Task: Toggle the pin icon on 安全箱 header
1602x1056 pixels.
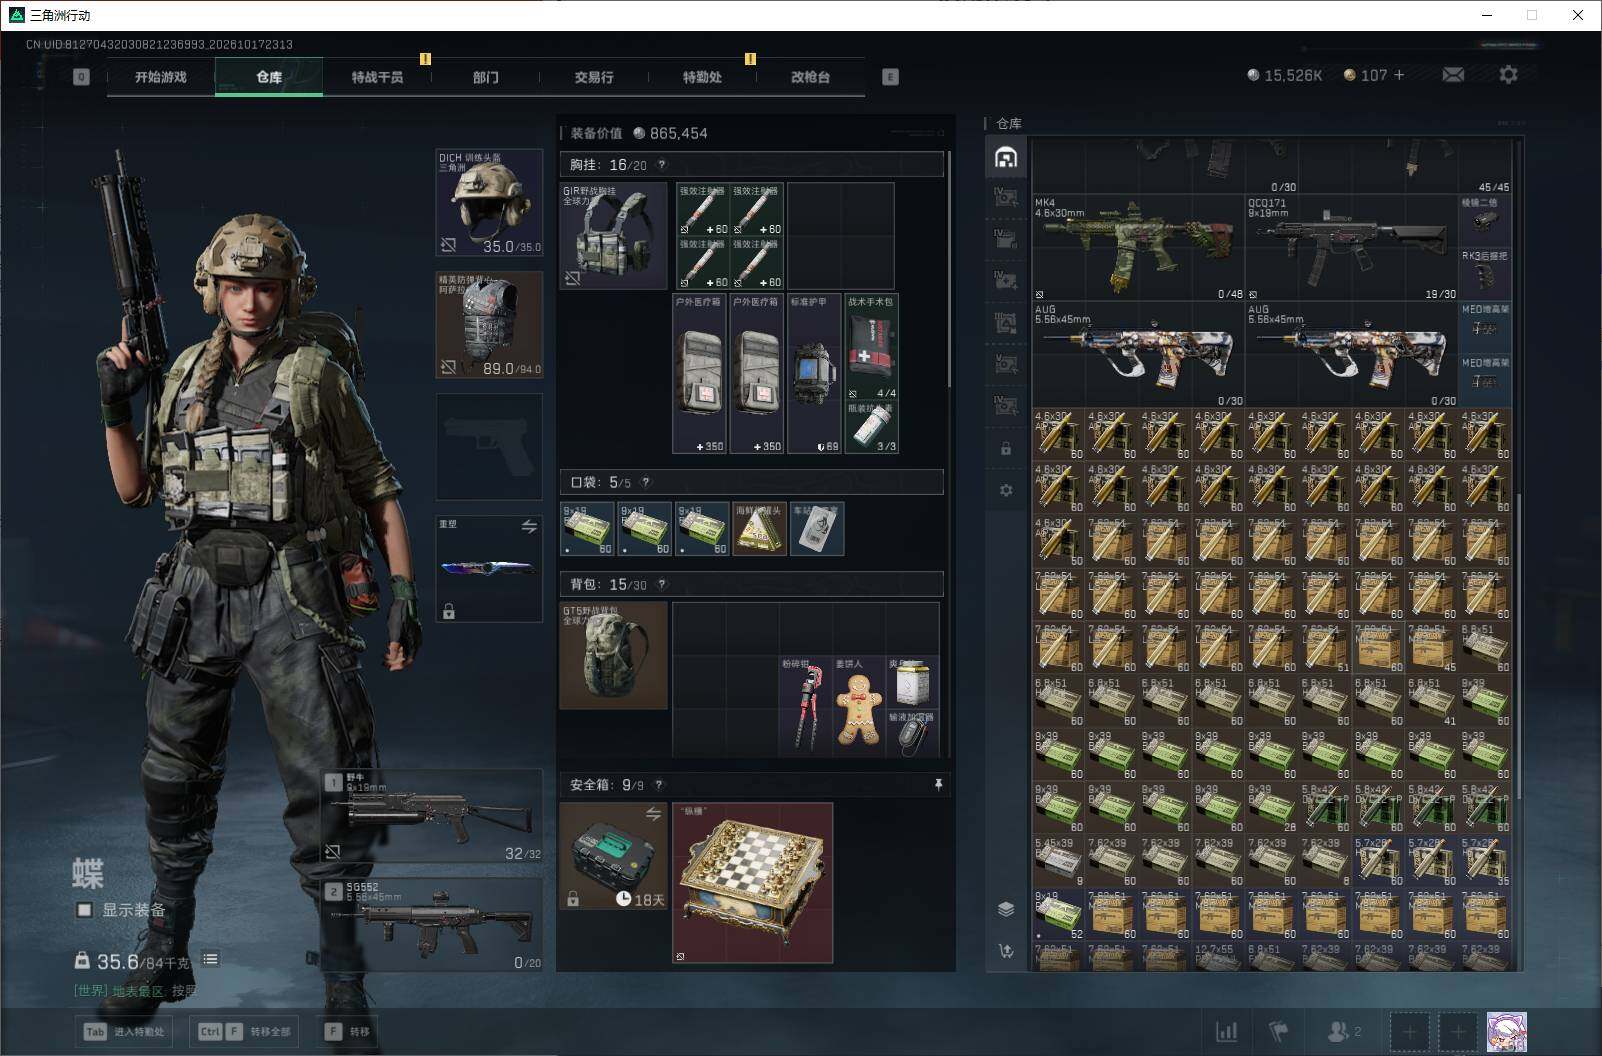Action: point(938,785)
